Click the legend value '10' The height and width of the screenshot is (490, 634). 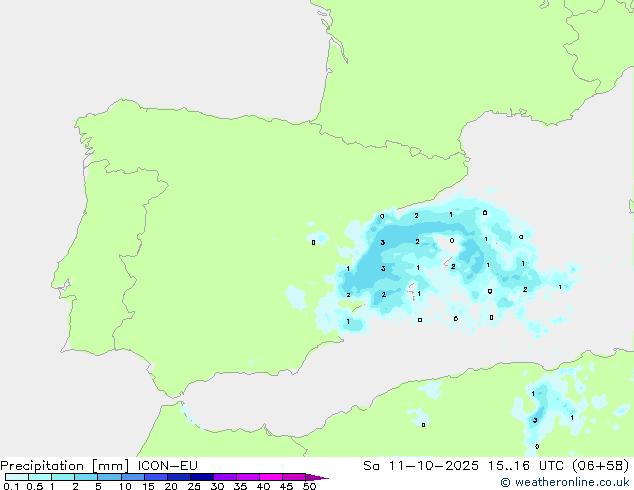125,486
